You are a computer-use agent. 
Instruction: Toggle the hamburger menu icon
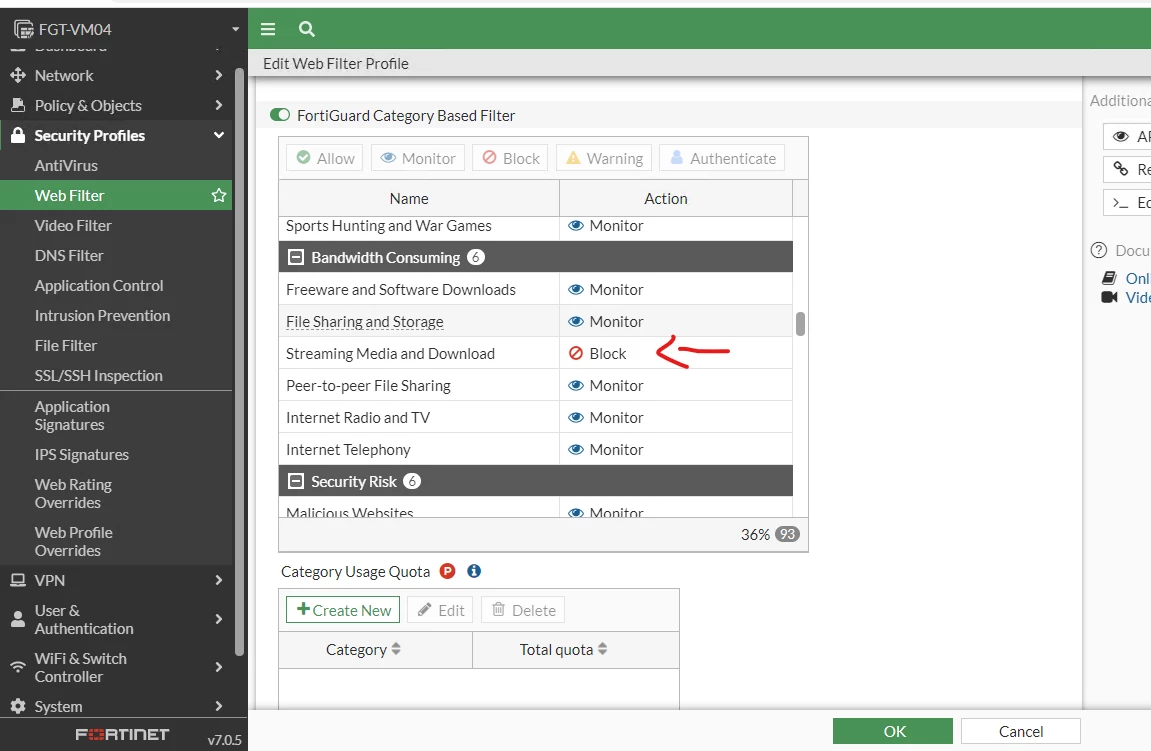(x=268, y=29)
